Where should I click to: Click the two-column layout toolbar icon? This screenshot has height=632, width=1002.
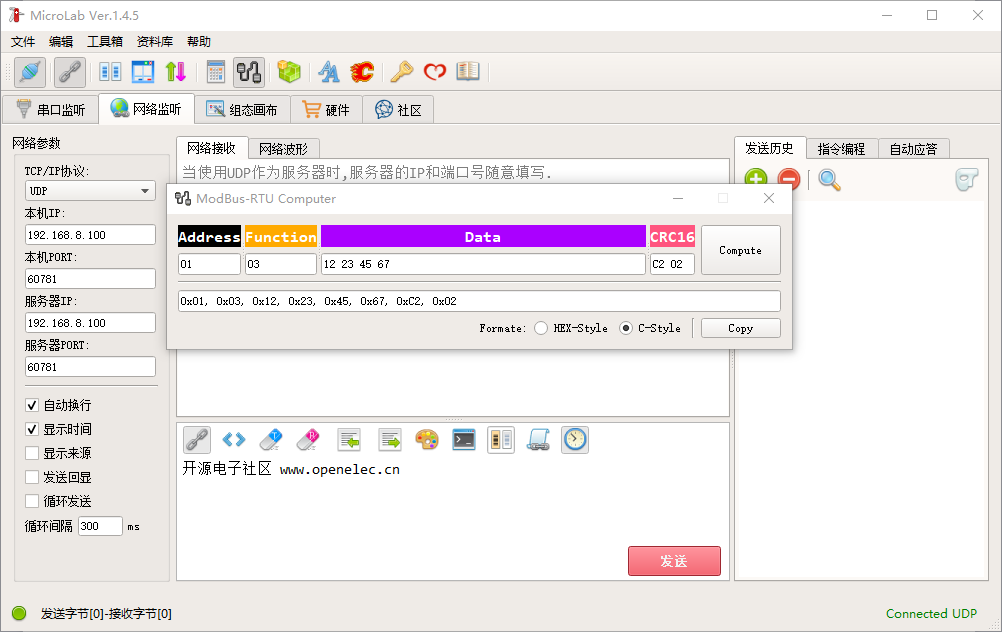tap(111, 72)
